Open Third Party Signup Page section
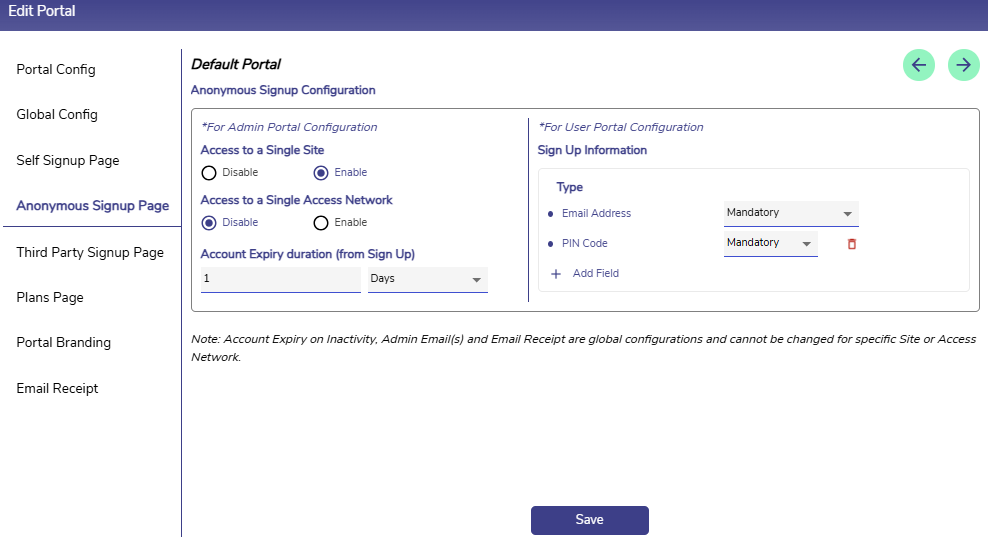The width and height of the screenshot is (988, 537). pos(90,253)
